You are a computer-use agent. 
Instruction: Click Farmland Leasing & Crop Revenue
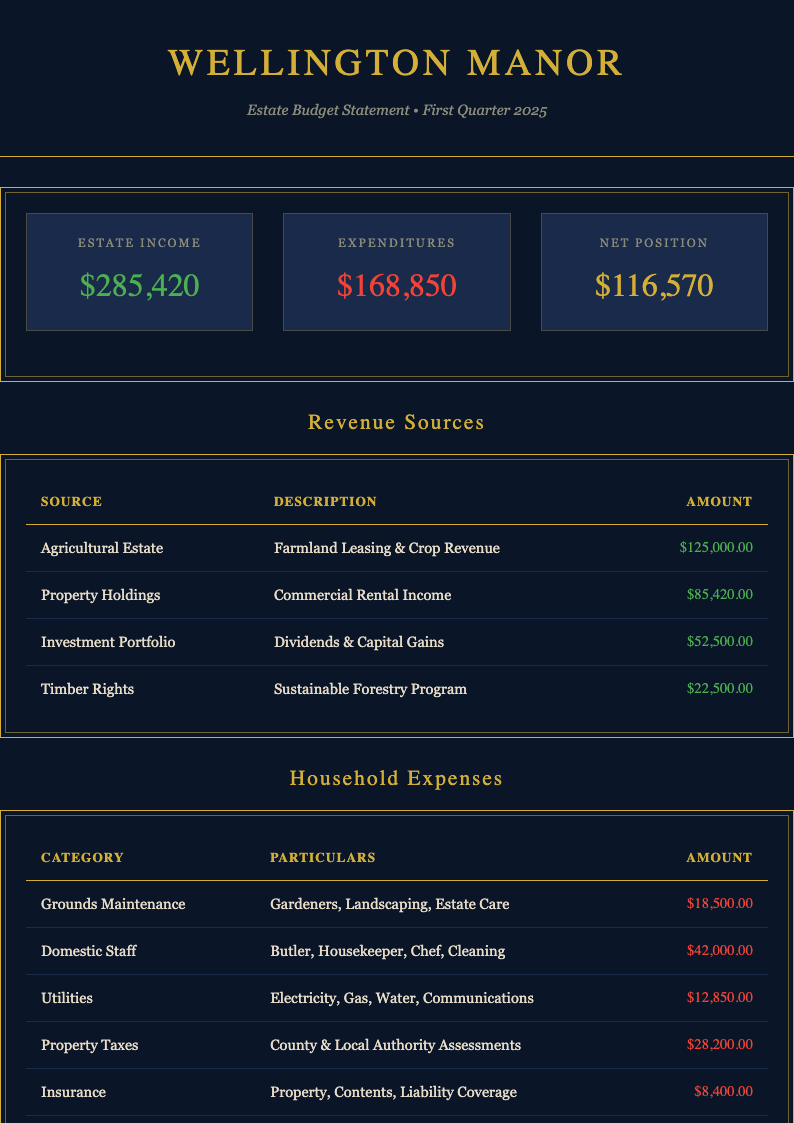[x=387, y=548]
